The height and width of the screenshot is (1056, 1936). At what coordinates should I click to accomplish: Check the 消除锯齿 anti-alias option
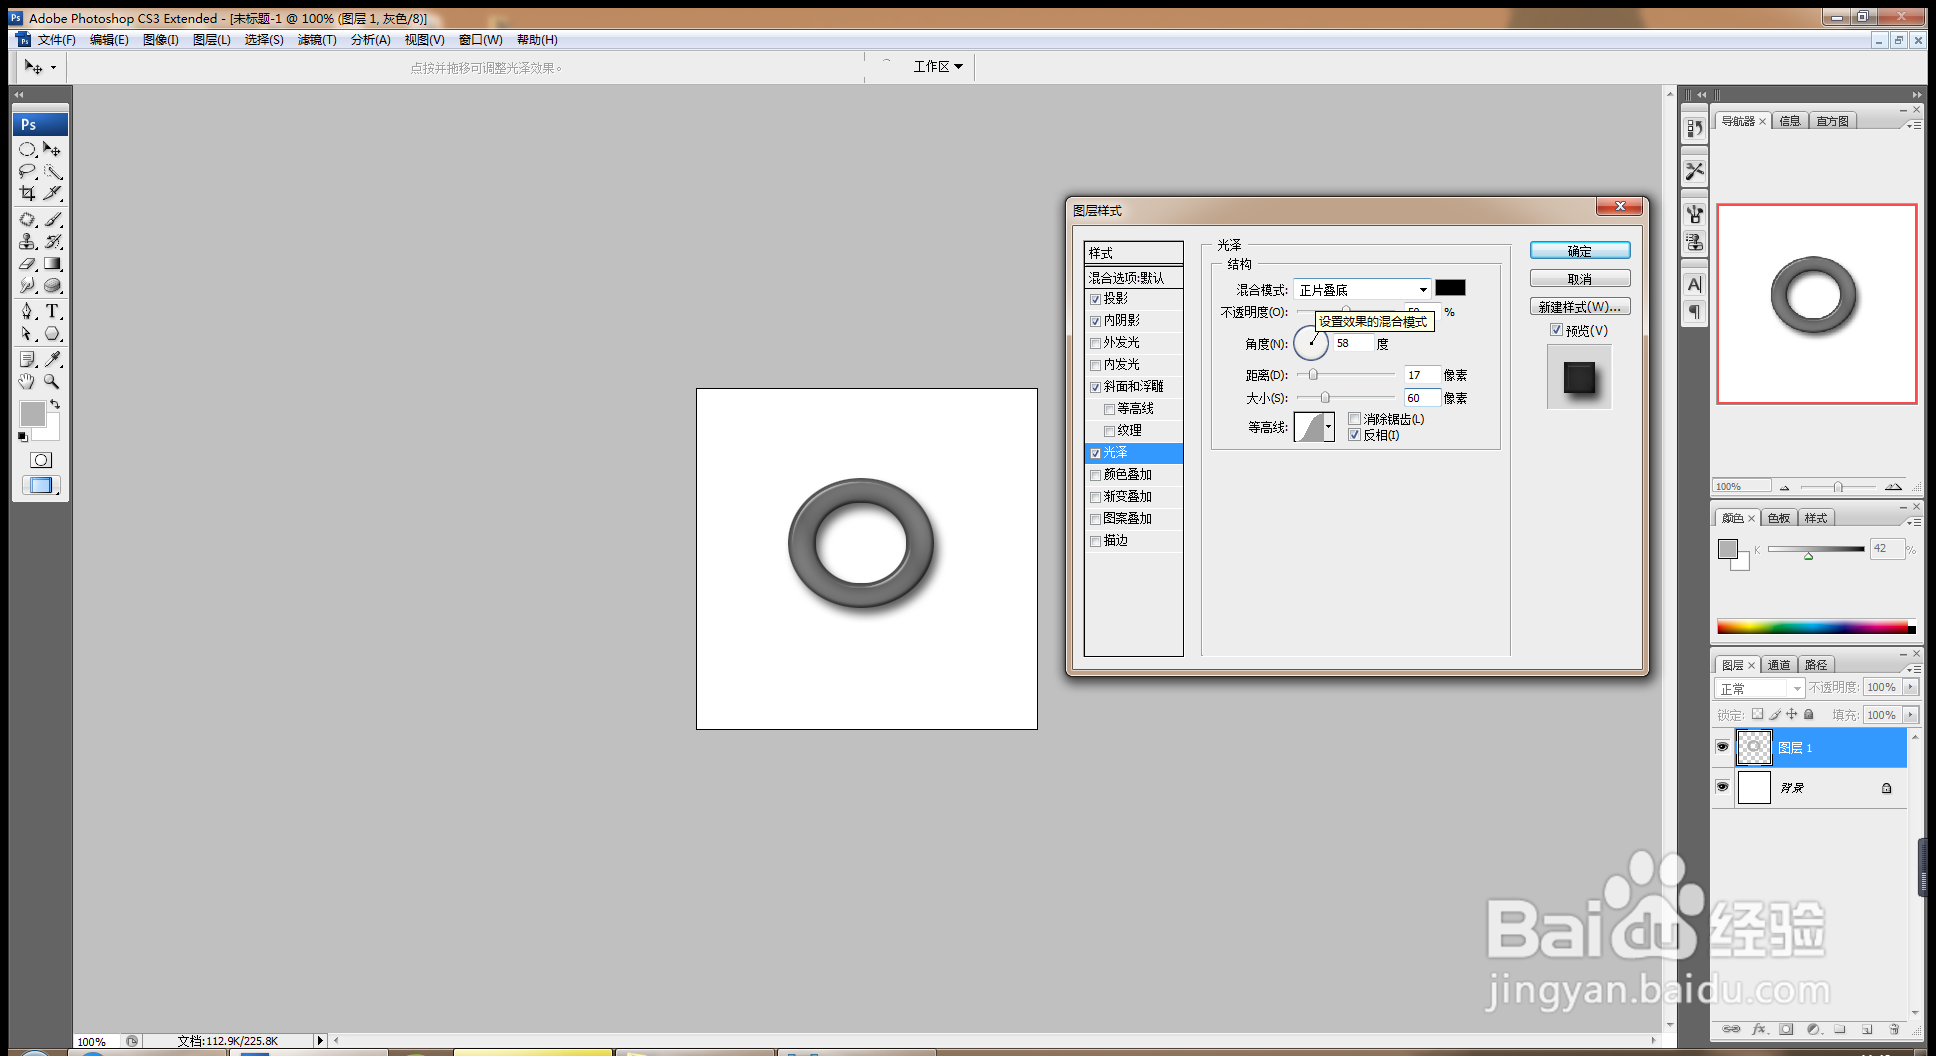(x=1355, y=419)
